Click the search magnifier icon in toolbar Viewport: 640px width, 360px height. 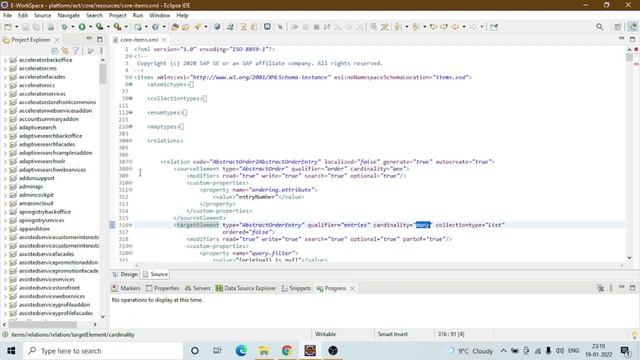(x=600, y=27)
